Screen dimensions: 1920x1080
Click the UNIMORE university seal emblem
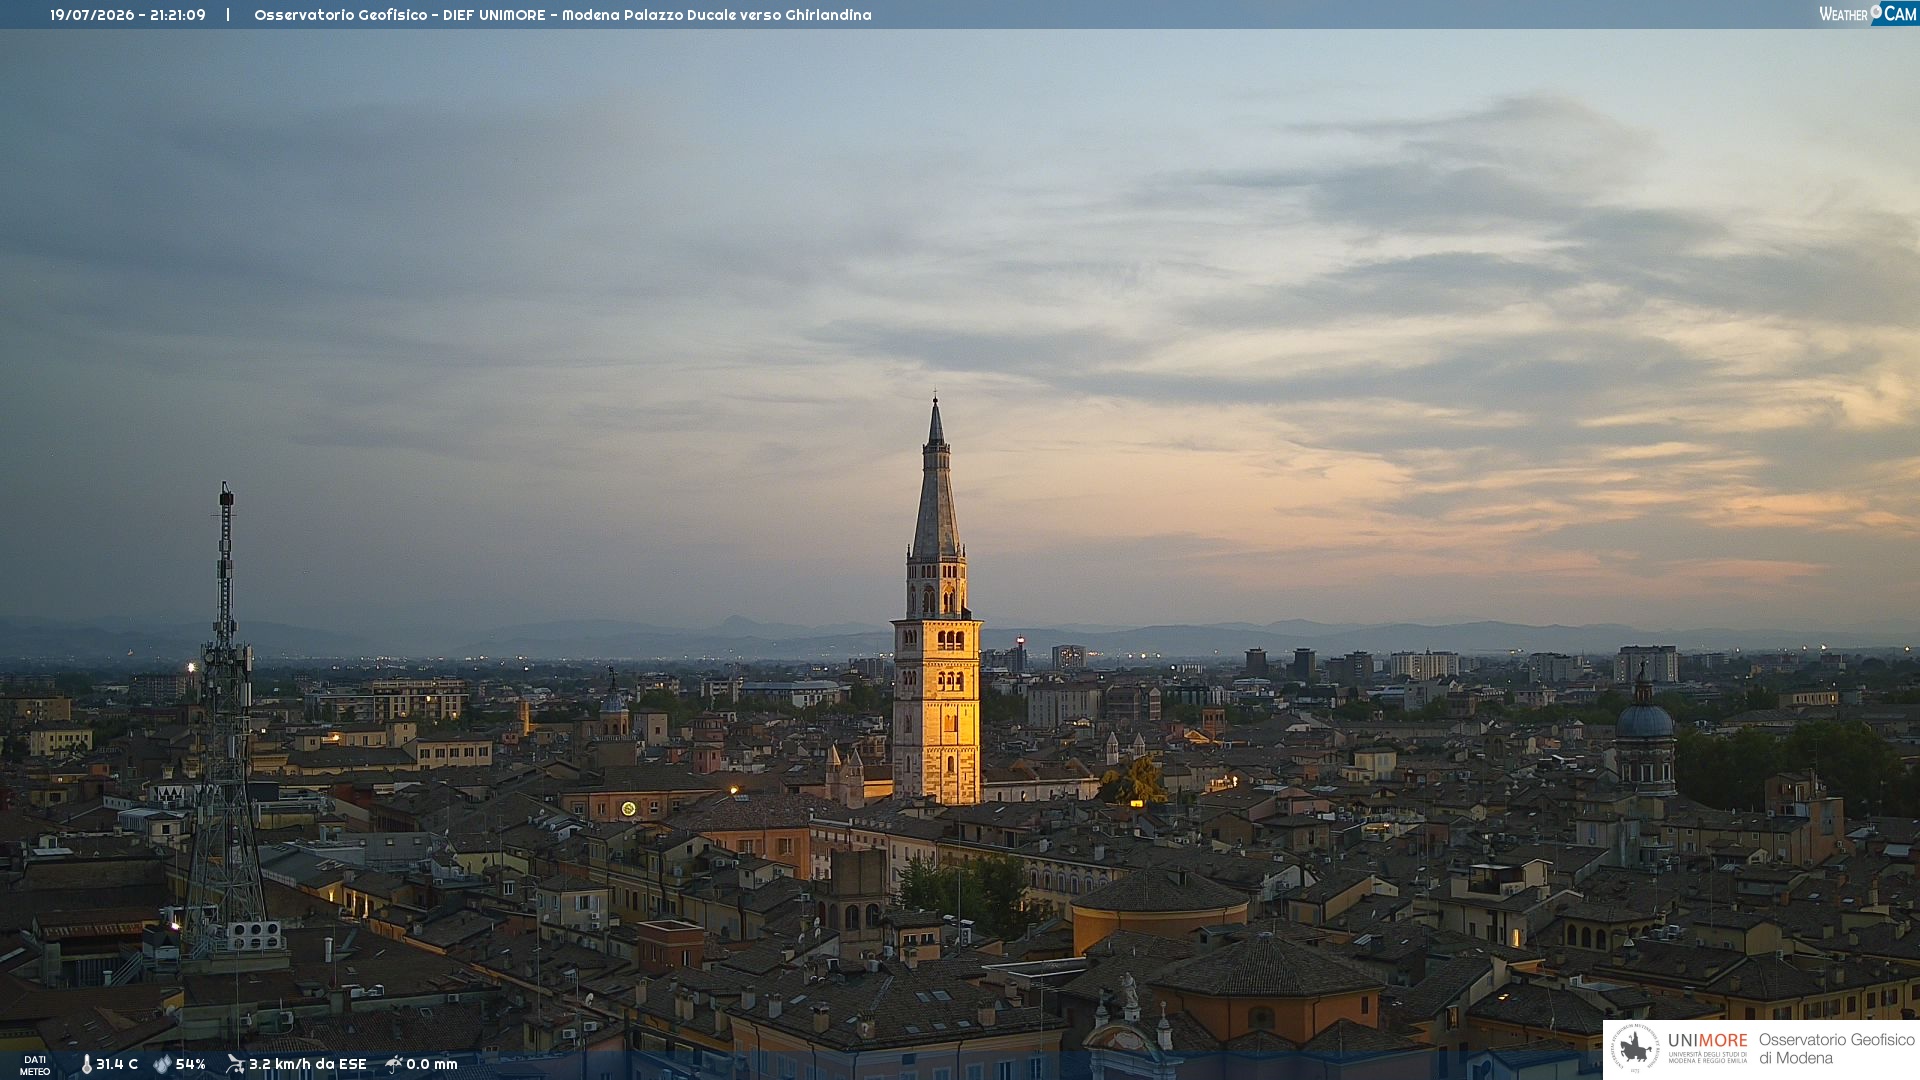click(x=1635, y=1049)
